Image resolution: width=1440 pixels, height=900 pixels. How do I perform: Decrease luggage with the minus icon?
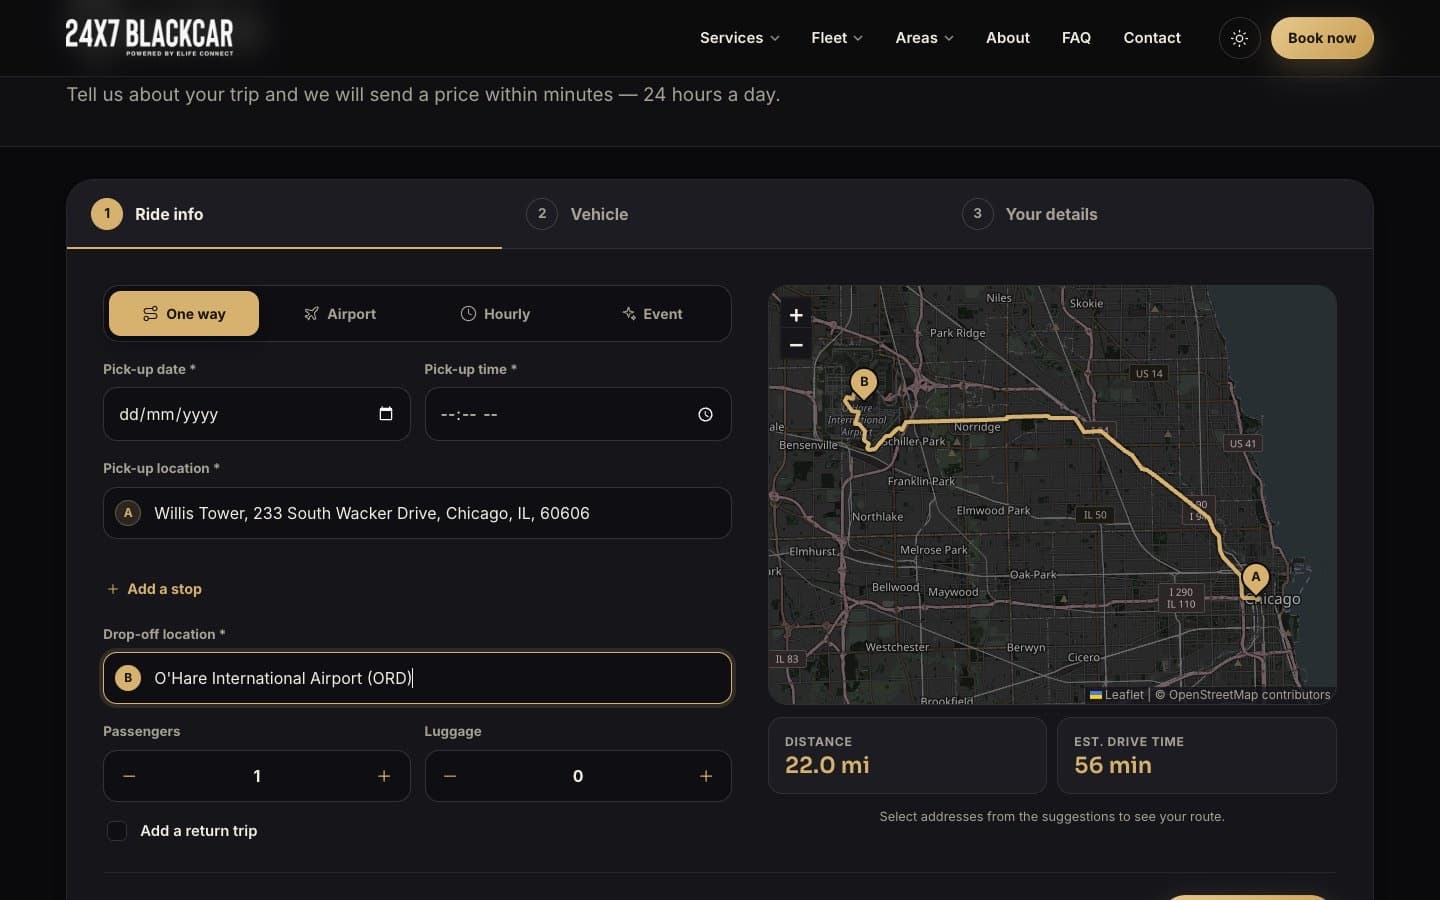click(450, 776)
